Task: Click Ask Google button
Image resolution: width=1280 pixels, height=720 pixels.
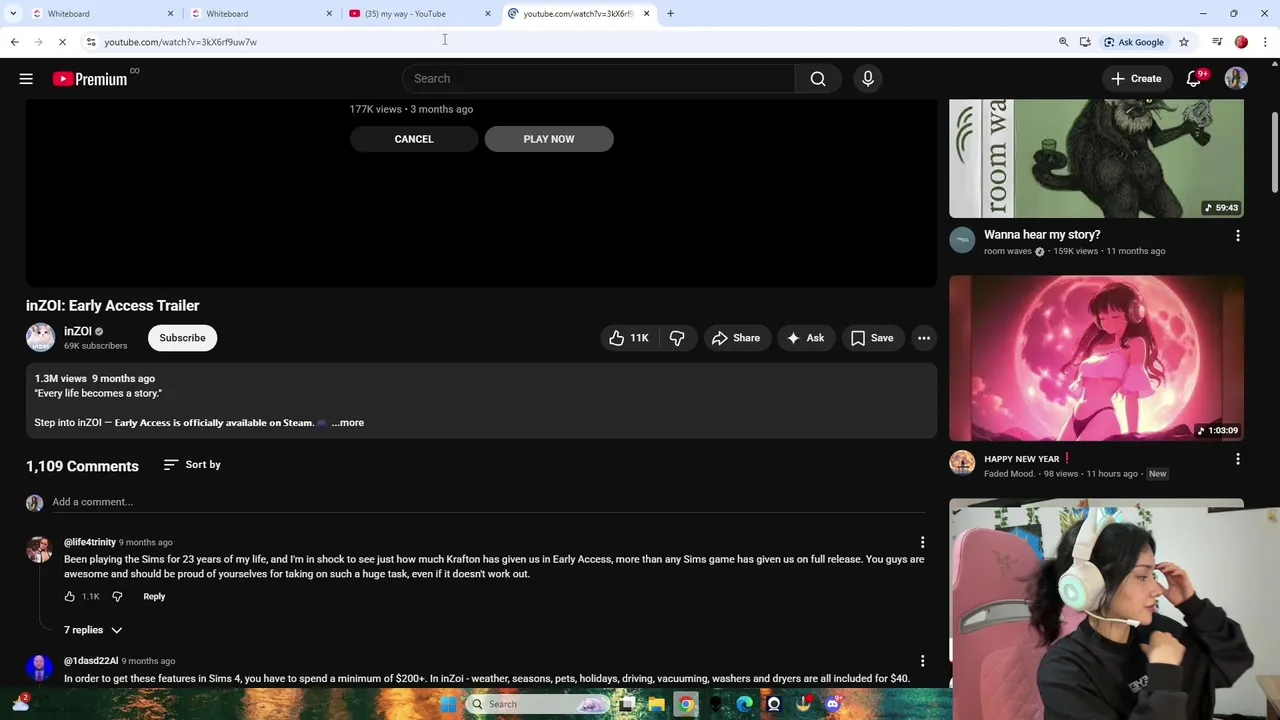Action: click(x=1134, y=42)
